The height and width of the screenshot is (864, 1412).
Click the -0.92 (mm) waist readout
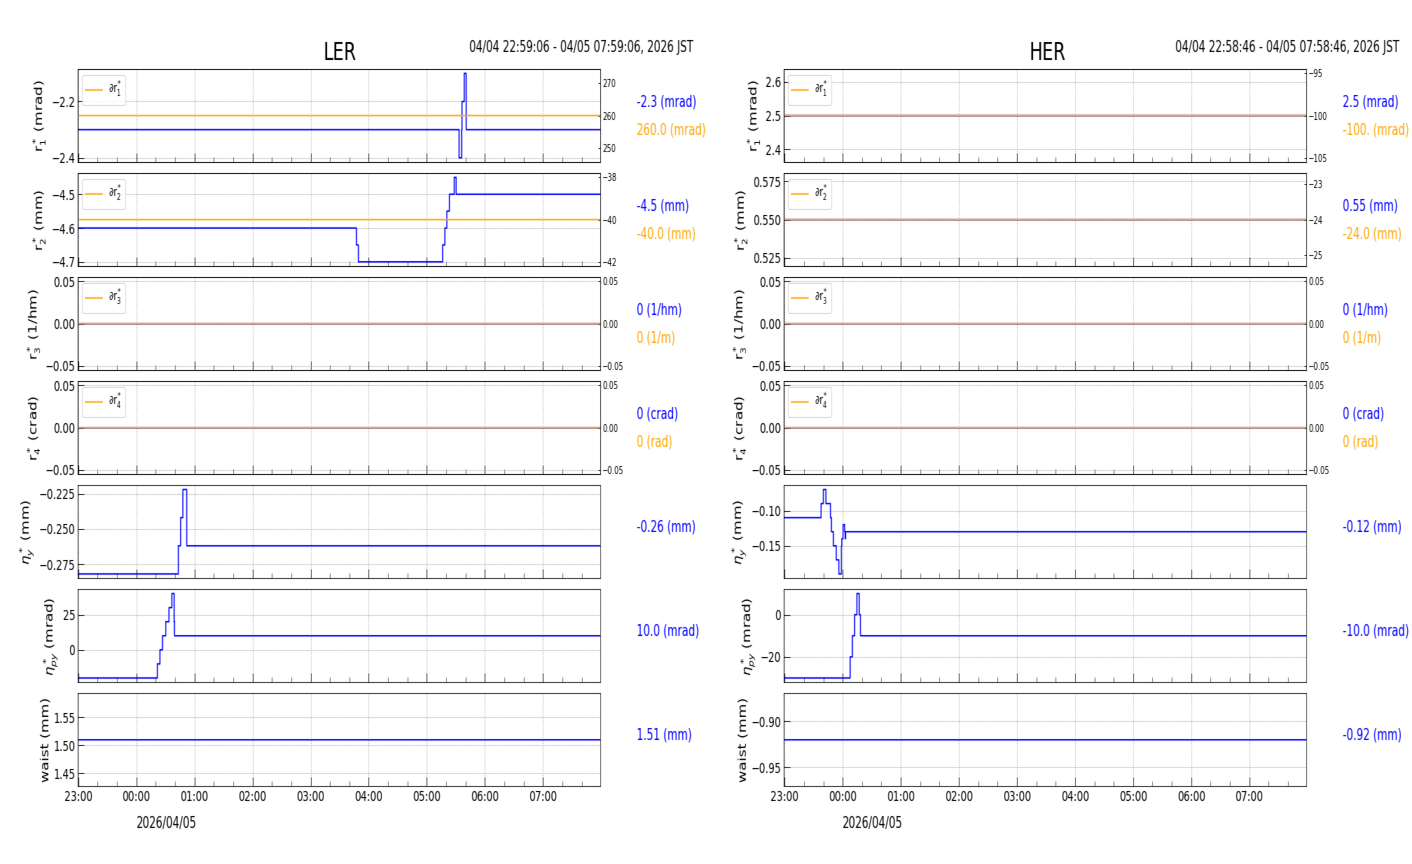tap(1372, 735)
